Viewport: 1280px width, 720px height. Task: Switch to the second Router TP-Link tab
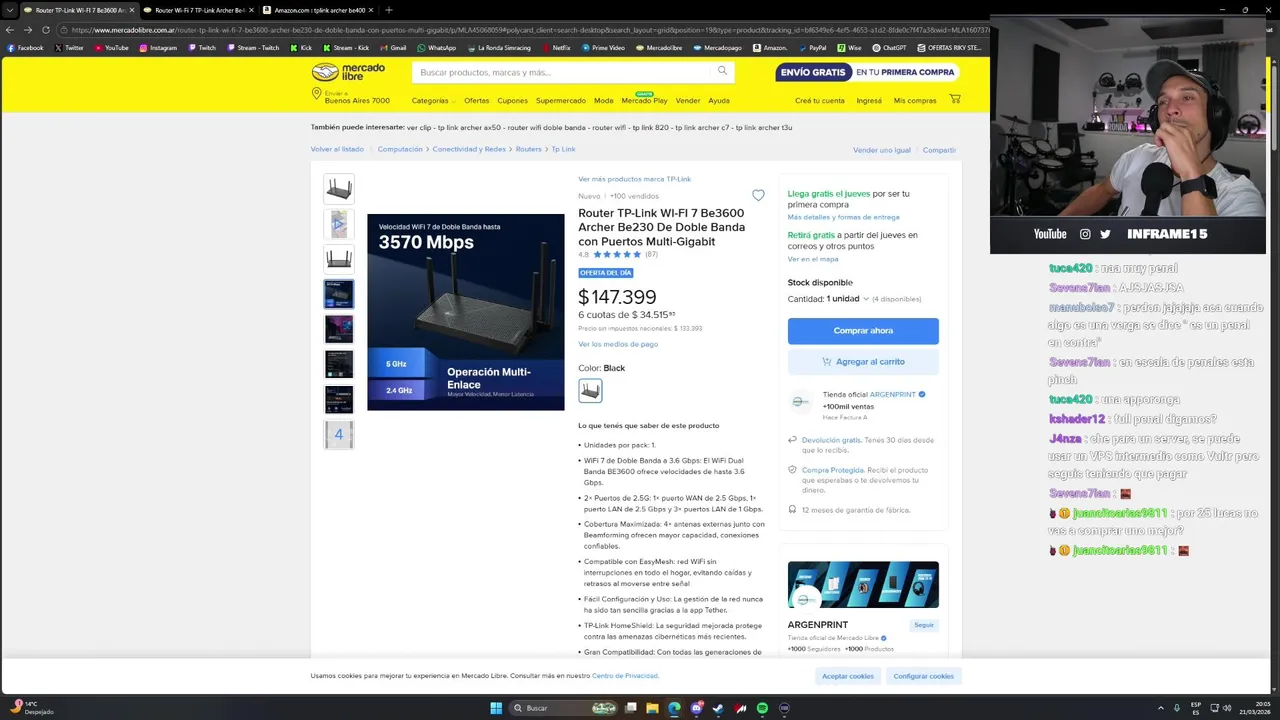pyautogui.click(x=198, y=10)
